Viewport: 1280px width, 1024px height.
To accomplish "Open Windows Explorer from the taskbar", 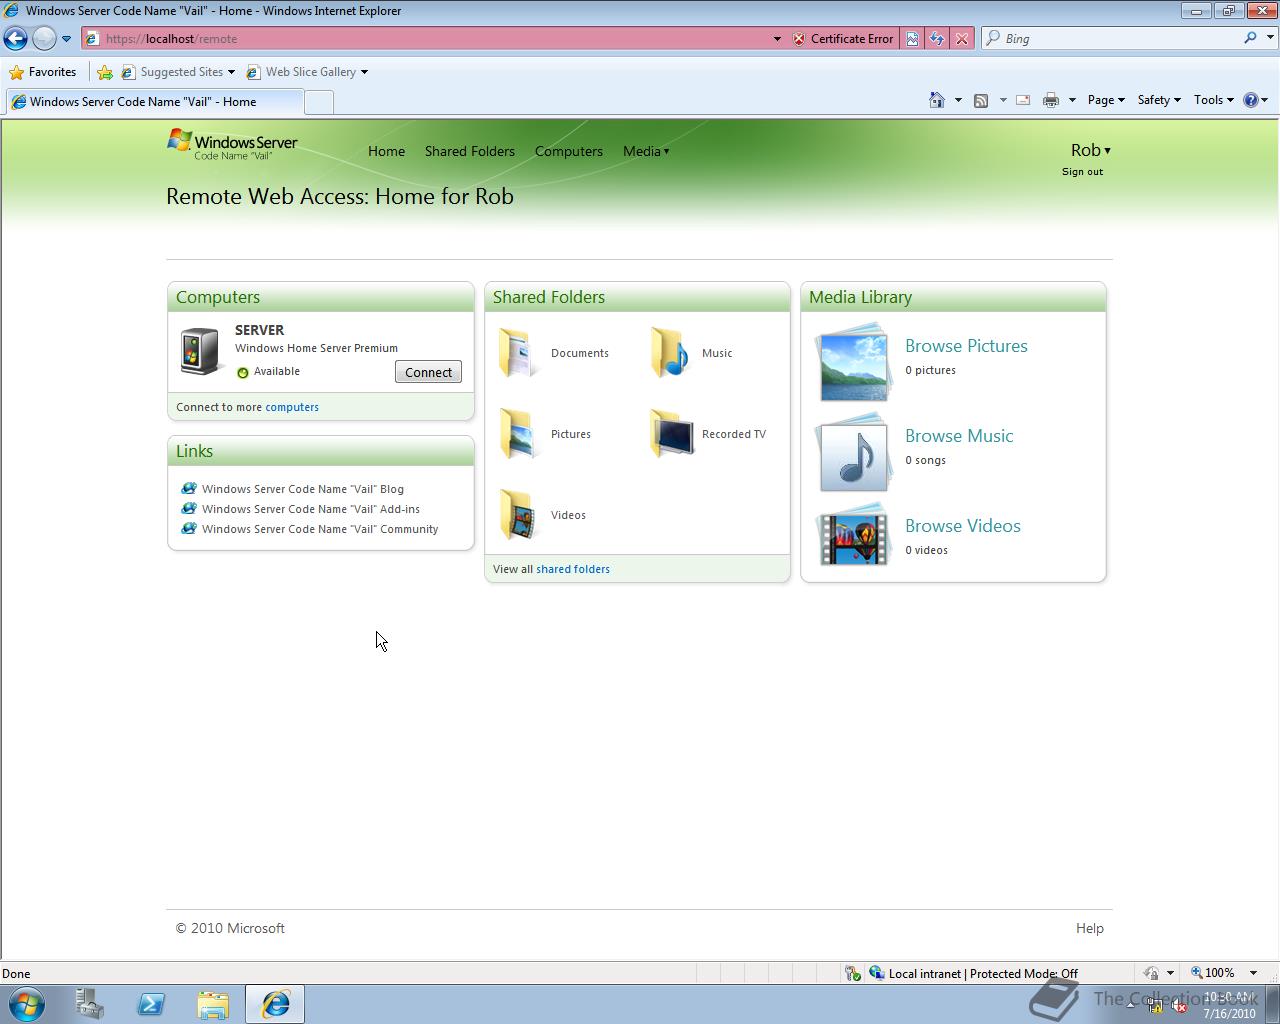I will click(213, 1004).
